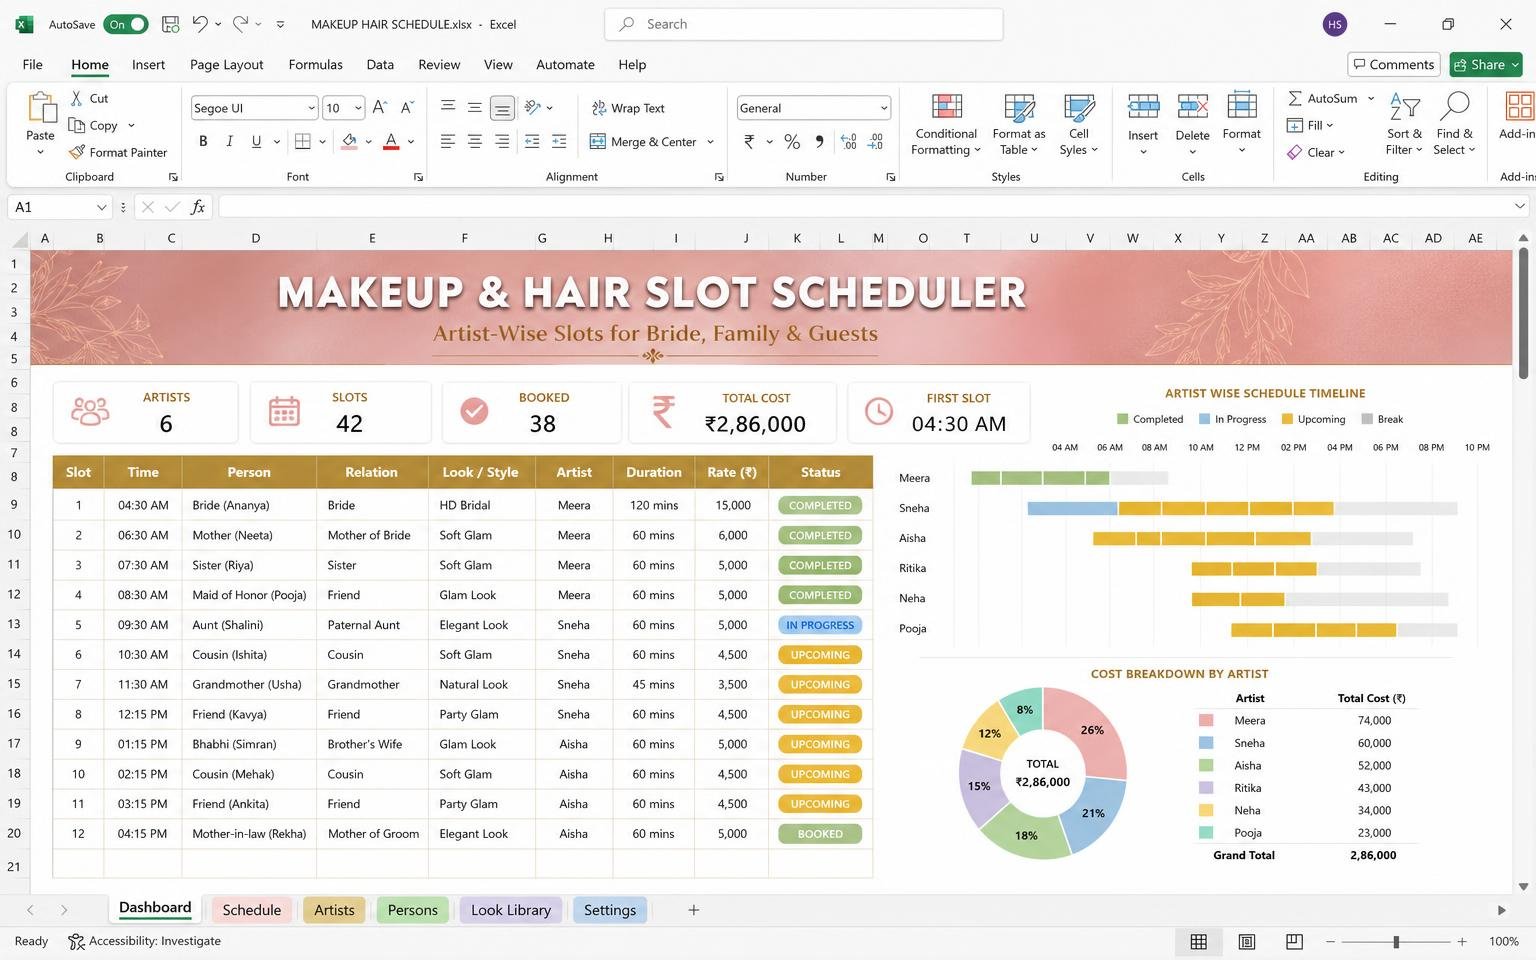Click the Comma Style icon
Viewport: 1536px width, 960px height.
click(819, 142)
